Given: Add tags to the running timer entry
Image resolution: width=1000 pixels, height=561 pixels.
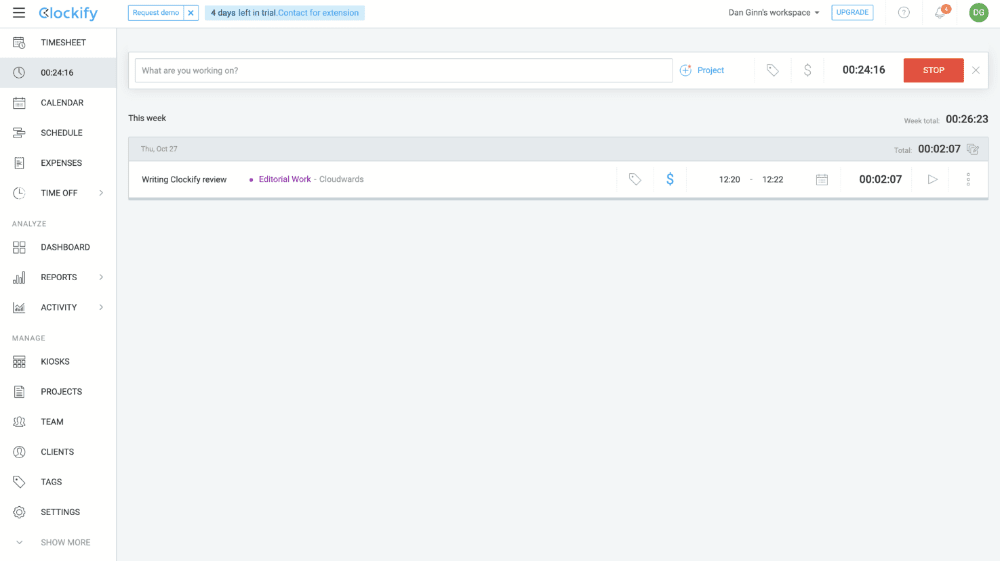Looking at the screenshot, I should pos(772,70).
